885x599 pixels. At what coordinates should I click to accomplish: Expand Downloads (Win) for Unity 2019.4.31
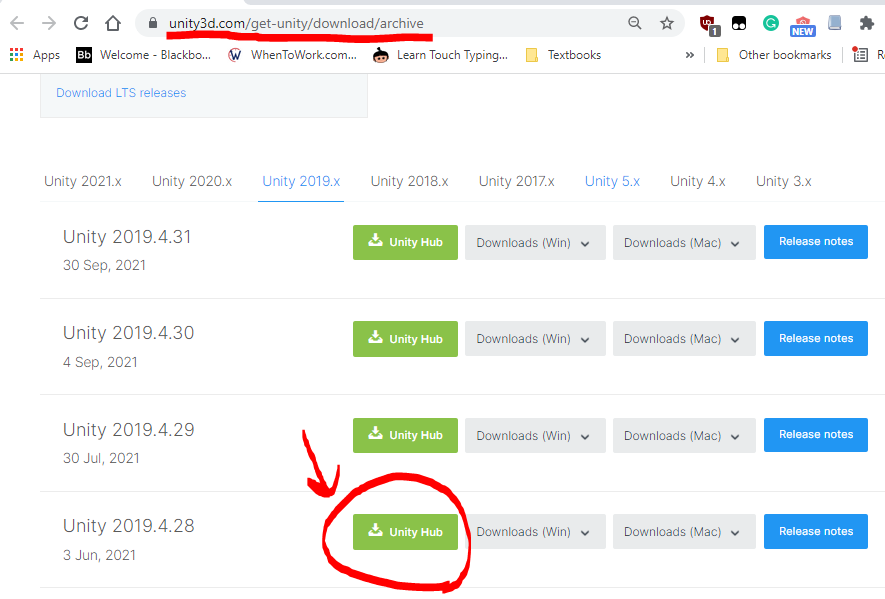[x=535, y=242]
